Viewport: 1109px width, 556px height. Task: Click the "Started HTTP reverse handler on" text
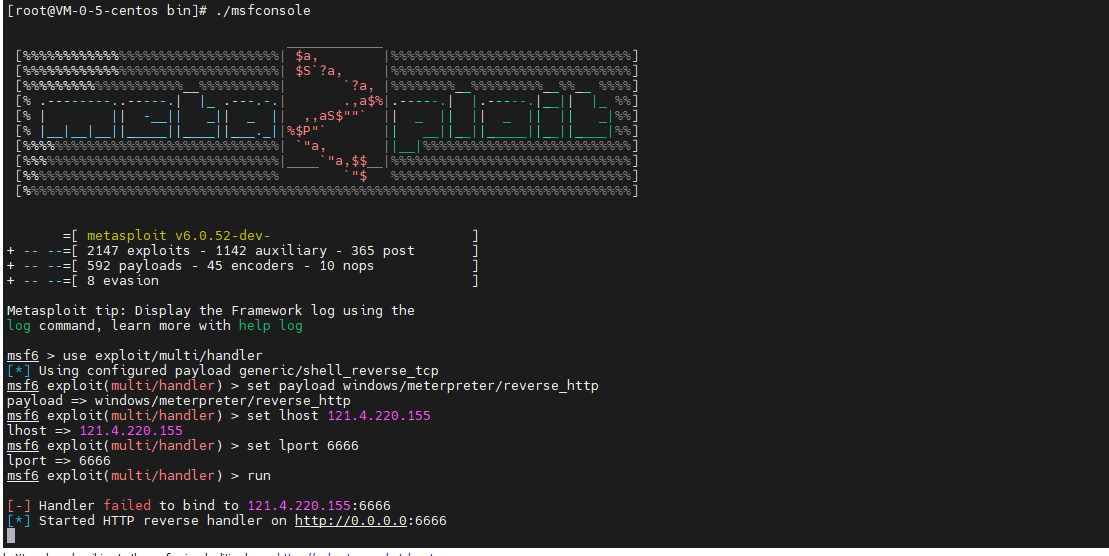[x=163, y=521]
